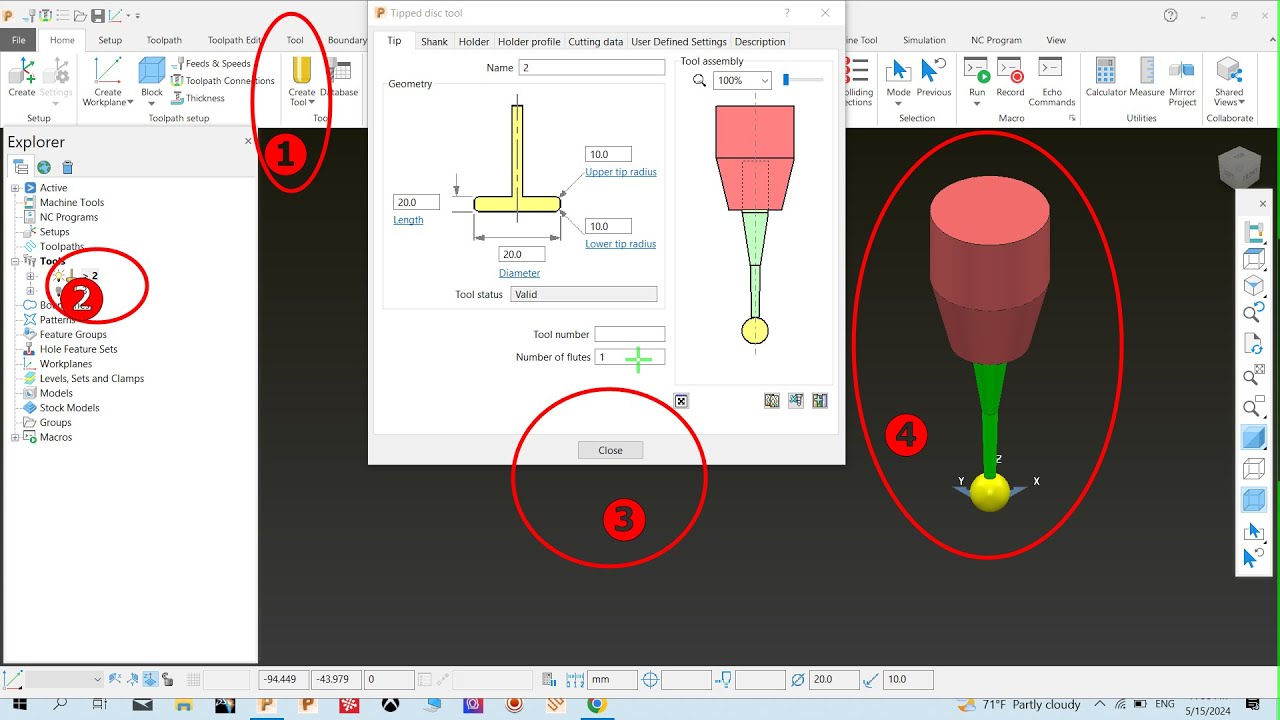Screen dimensions: 1280x720
Task: Switch to the Toolpath ribbon tab
Action: point(164,40)
